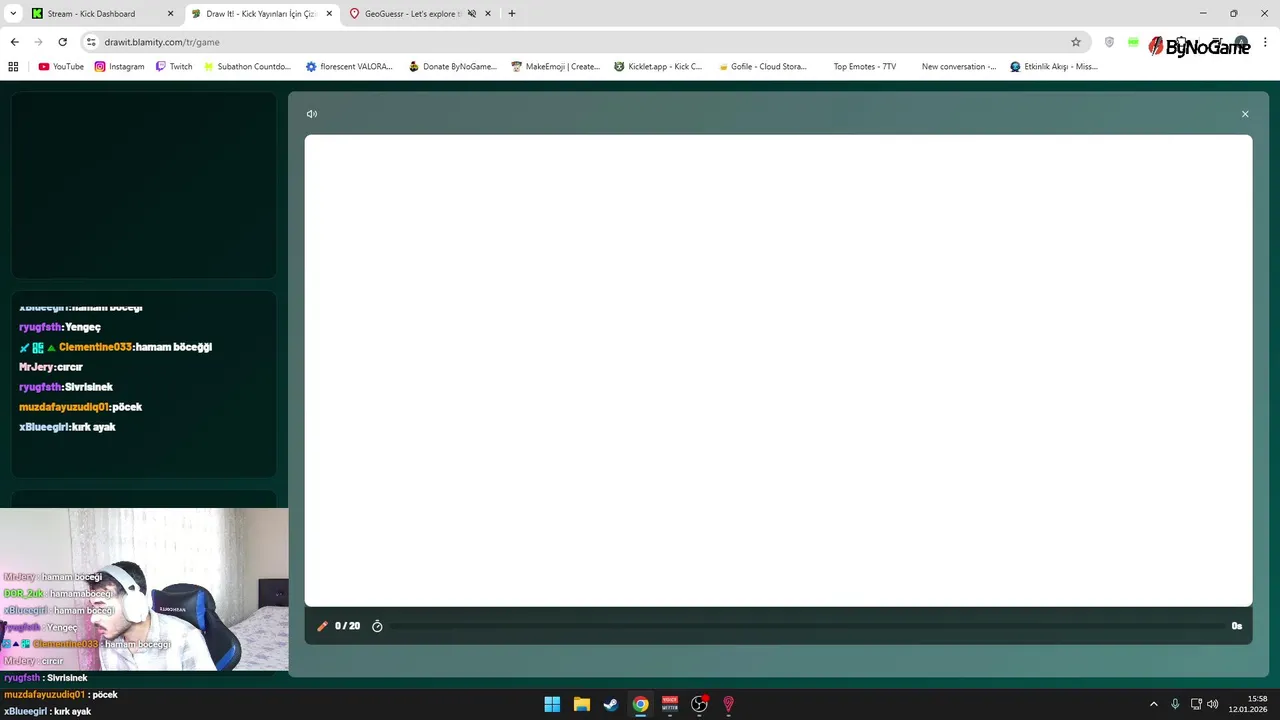Click the microphone tray icon

click(1175, 704)
